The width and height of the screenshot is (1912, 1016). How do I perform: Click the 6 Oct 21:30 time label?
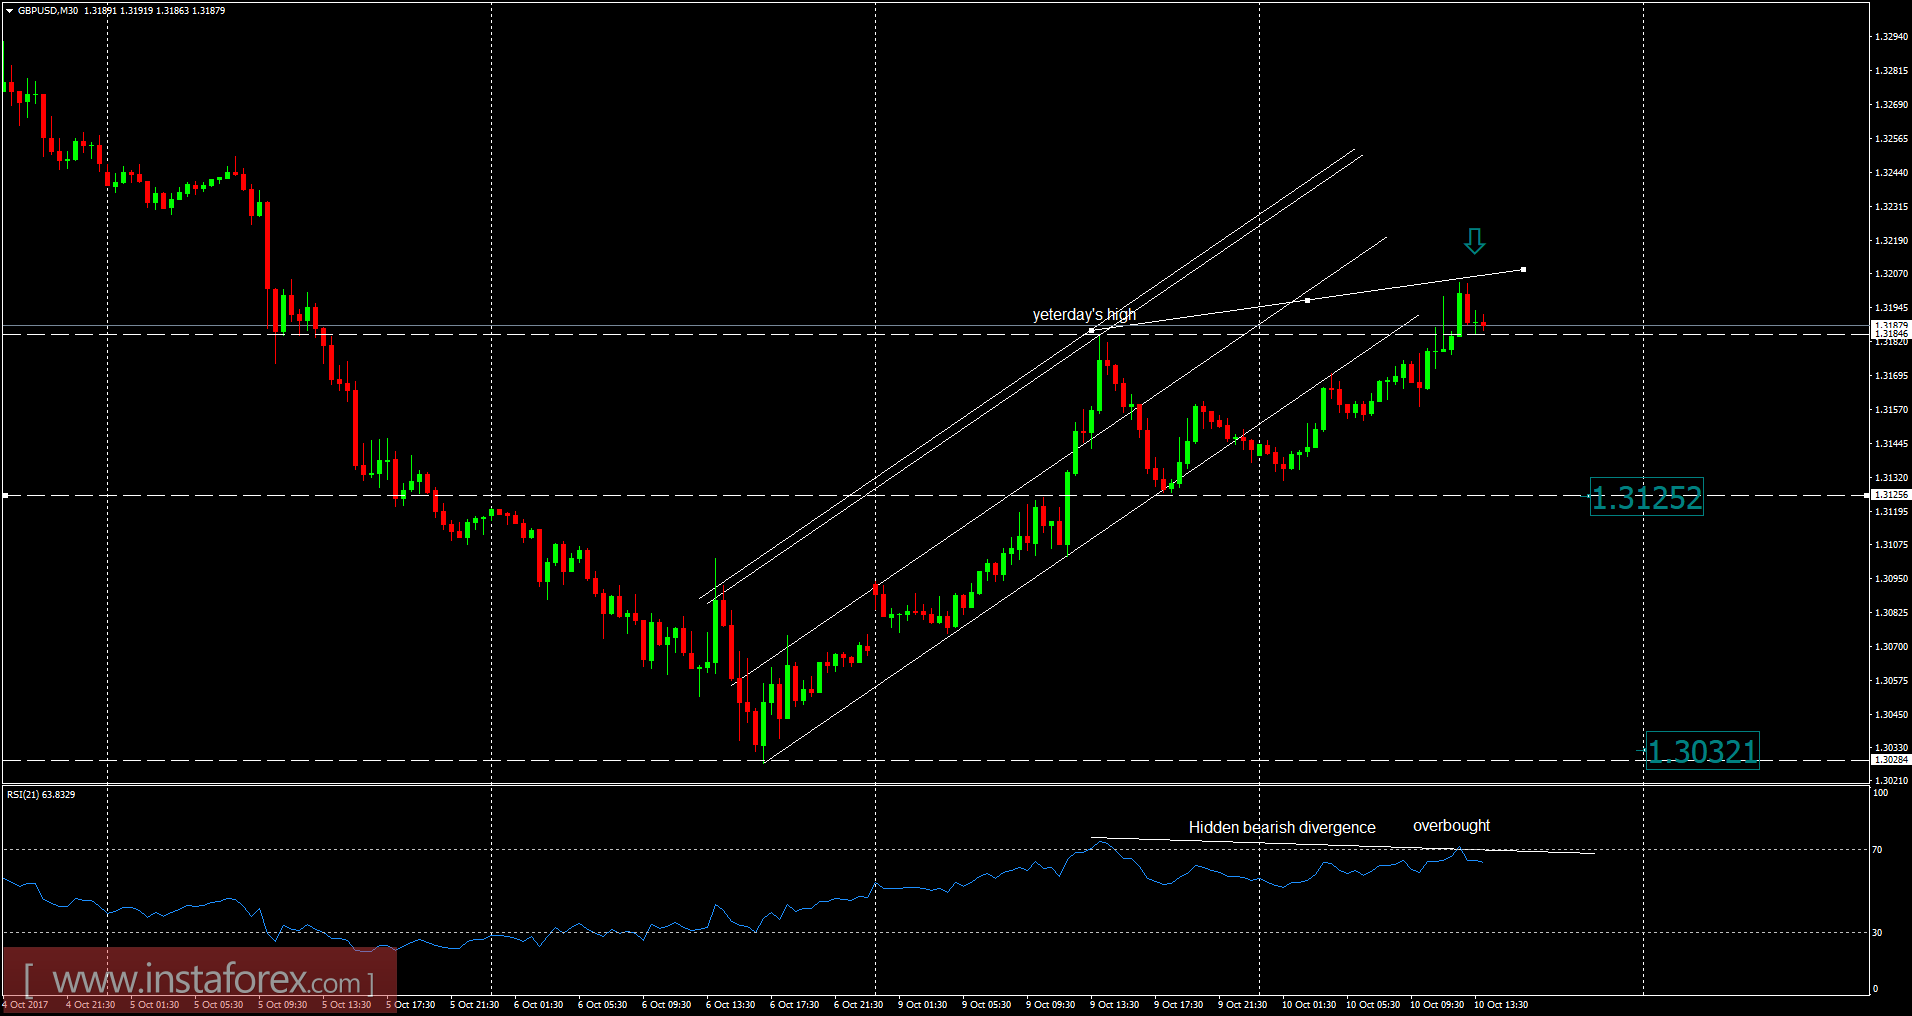[859, 1005]
